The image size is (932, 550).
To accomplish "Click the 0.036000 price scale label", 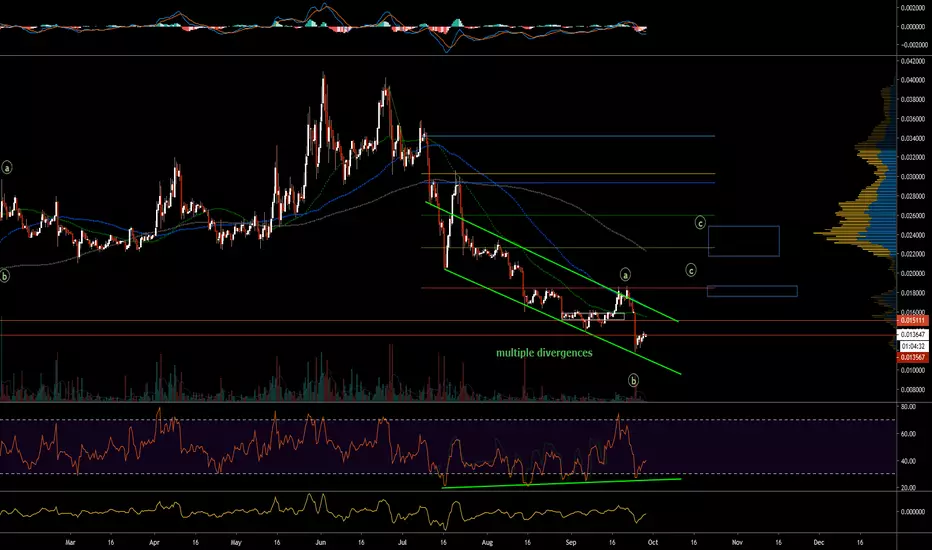I will tap(912, 119).
